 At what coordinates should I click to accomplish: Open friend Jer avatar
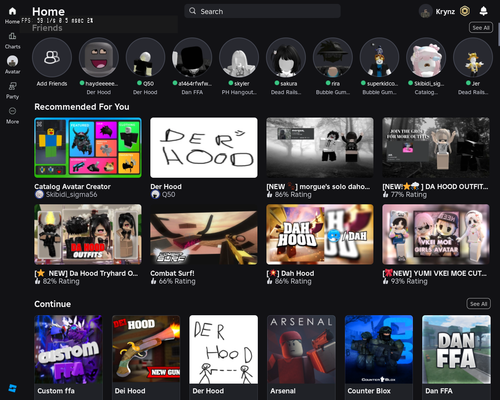click(473, 57)
